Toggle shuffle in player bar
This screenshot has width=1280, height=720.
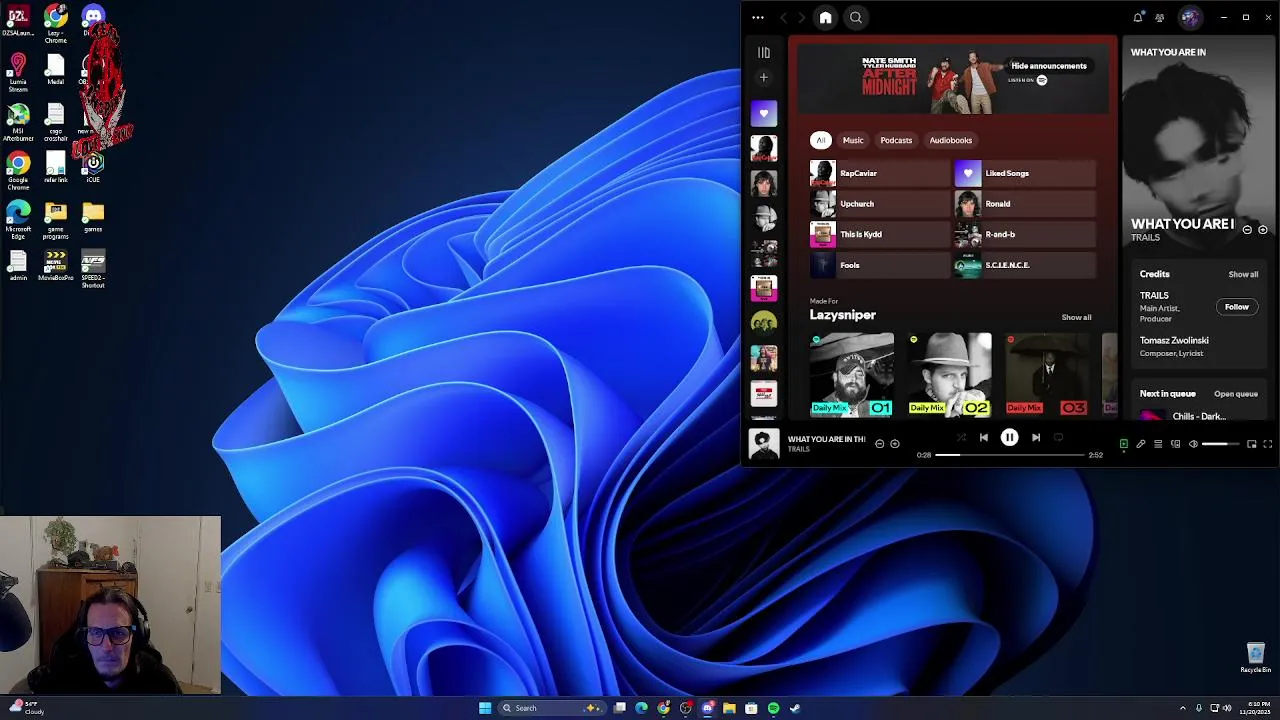[x=961, y=437]
